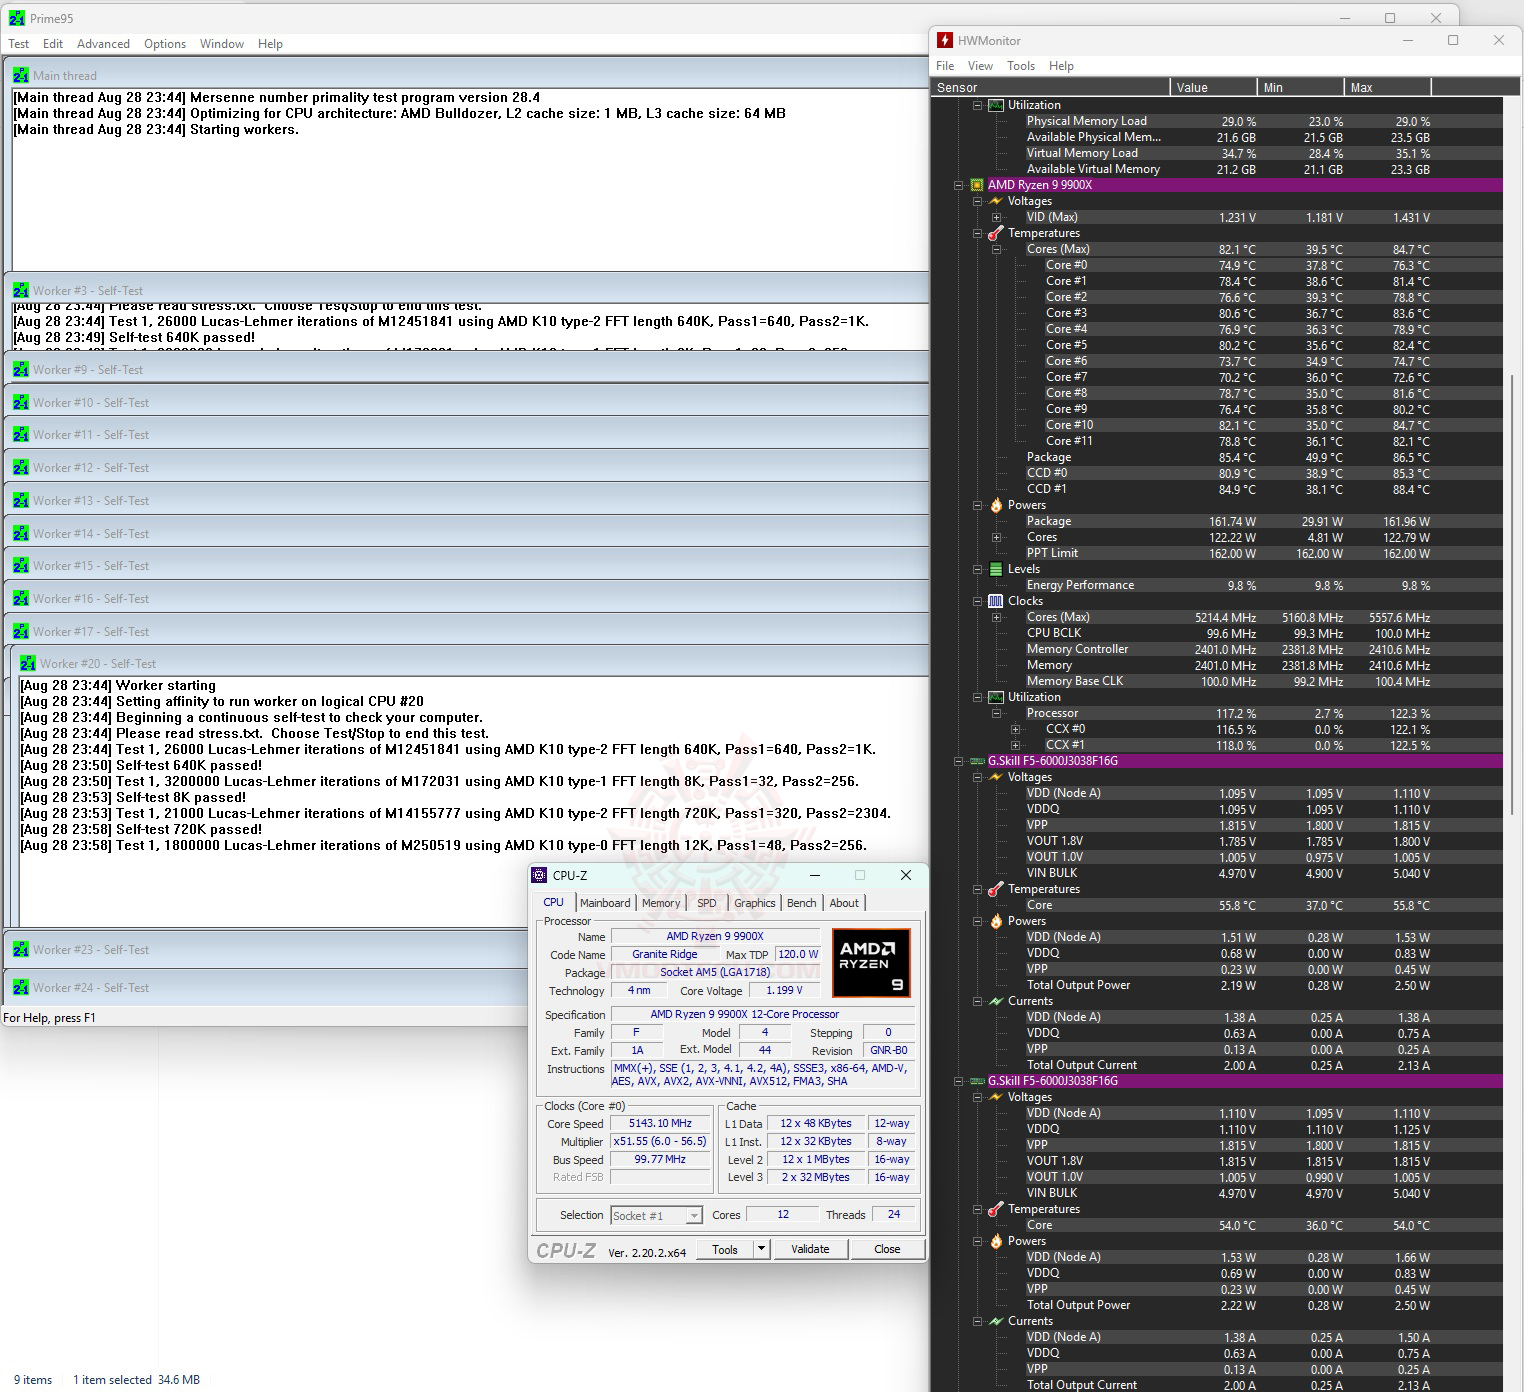Open the Edit menu in Prime95
Image resolution: width=1524 pixels, height=1392 pixels.
click(53, 44)
